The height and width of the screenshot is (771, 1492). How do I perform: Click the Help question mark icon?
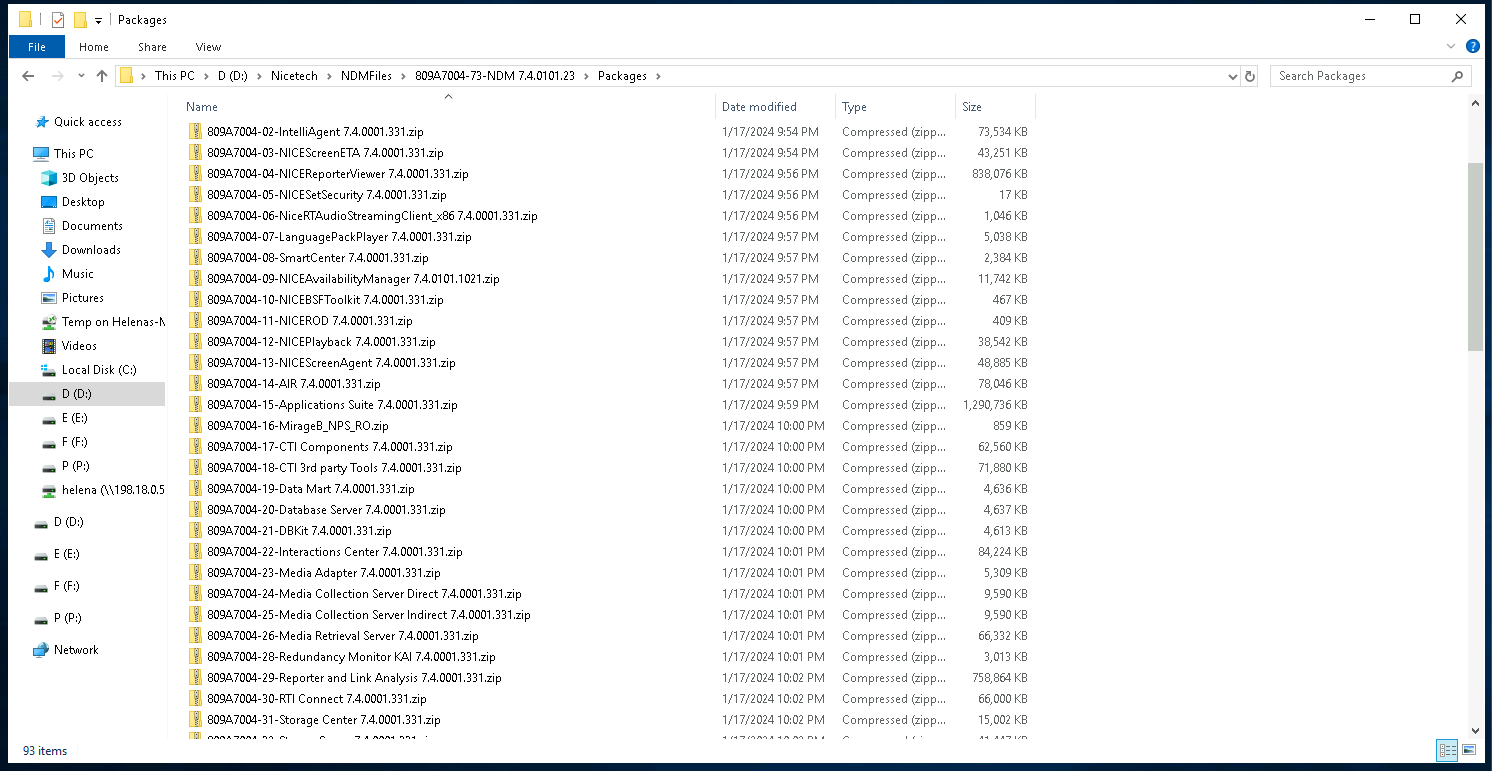1472,47
